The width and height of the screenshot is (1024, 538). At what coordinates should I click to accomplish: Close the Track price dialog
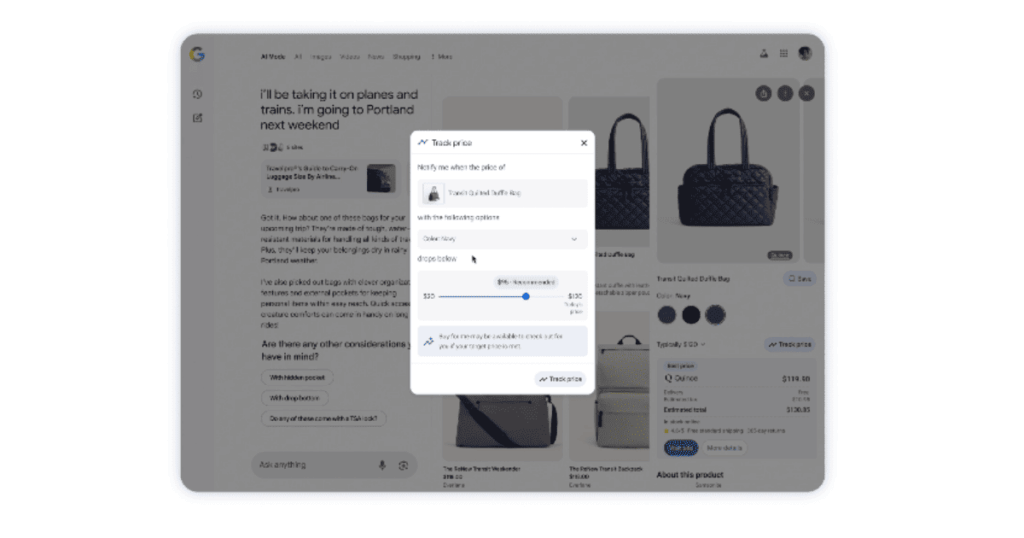[x=584, y=143]
